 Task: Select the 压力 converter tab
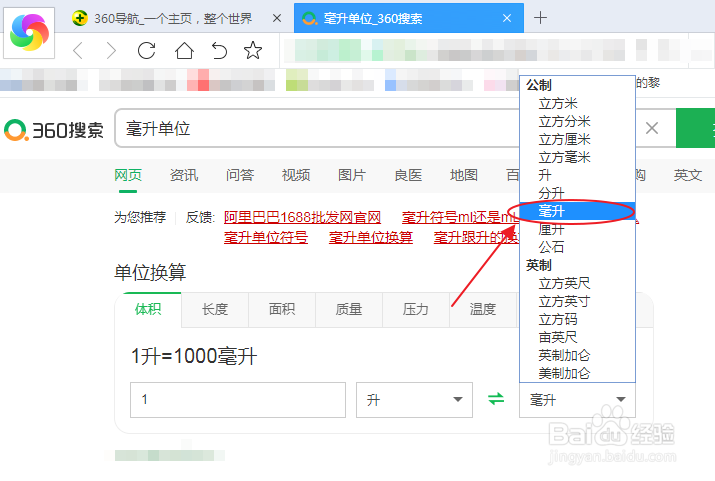click(415, 309)
